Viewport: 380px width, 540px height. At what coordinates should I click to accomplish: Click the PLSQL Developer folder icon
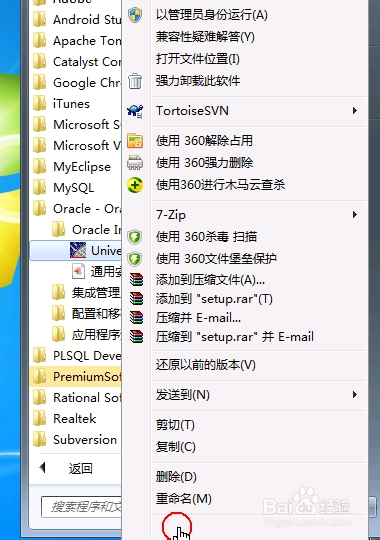(x=40, y=356)
